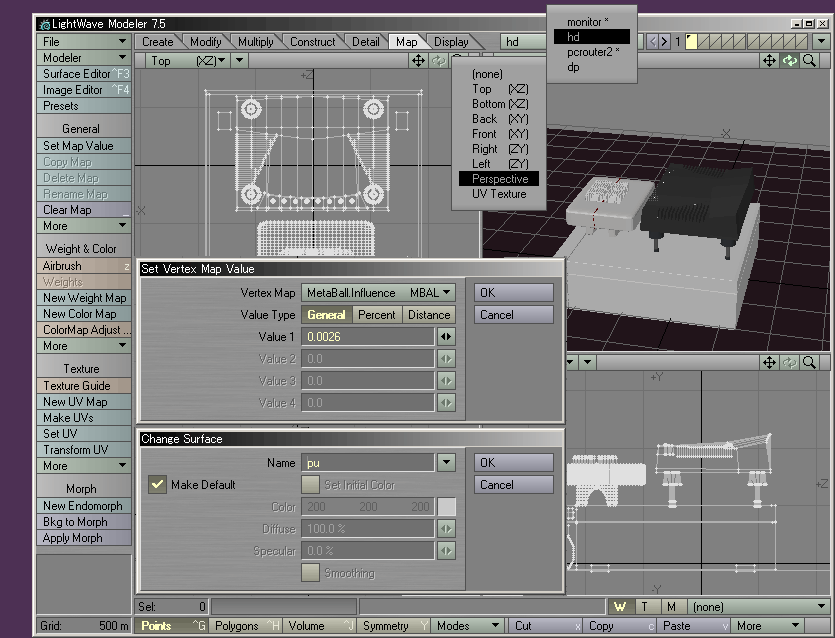Click the Pan icon in the Perspective viewport toolbar
This screenshot has height=638, width=835.
pyautogui.click(x=770, y=61)
